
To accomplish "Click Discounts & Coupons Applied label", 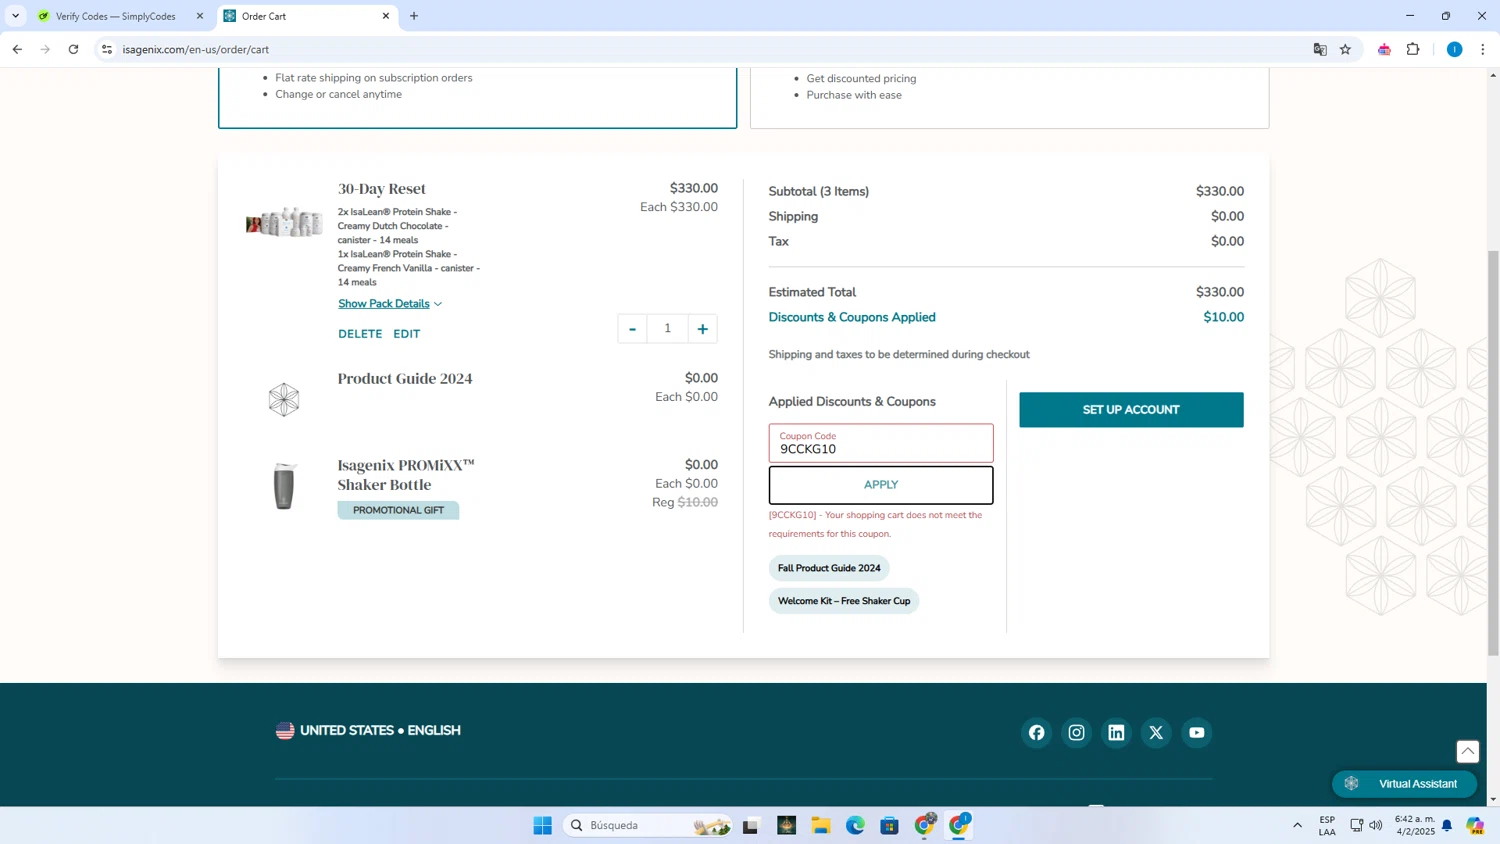I will click(x=852, y=317).
